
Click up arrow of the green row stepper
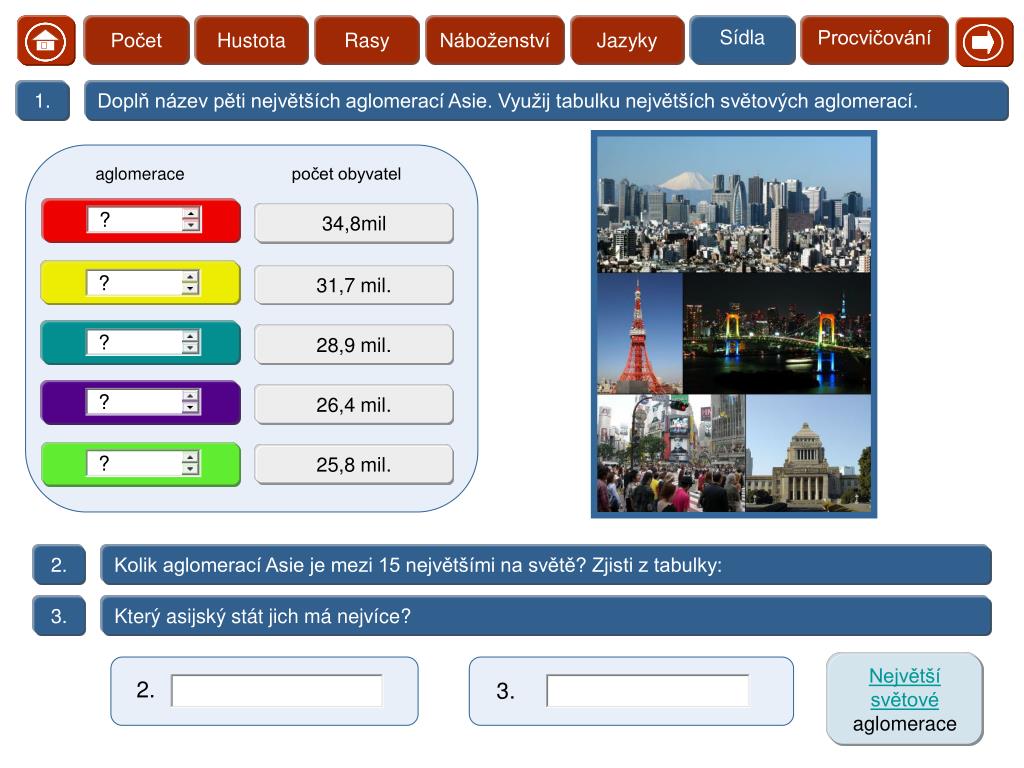pos(191,457)
